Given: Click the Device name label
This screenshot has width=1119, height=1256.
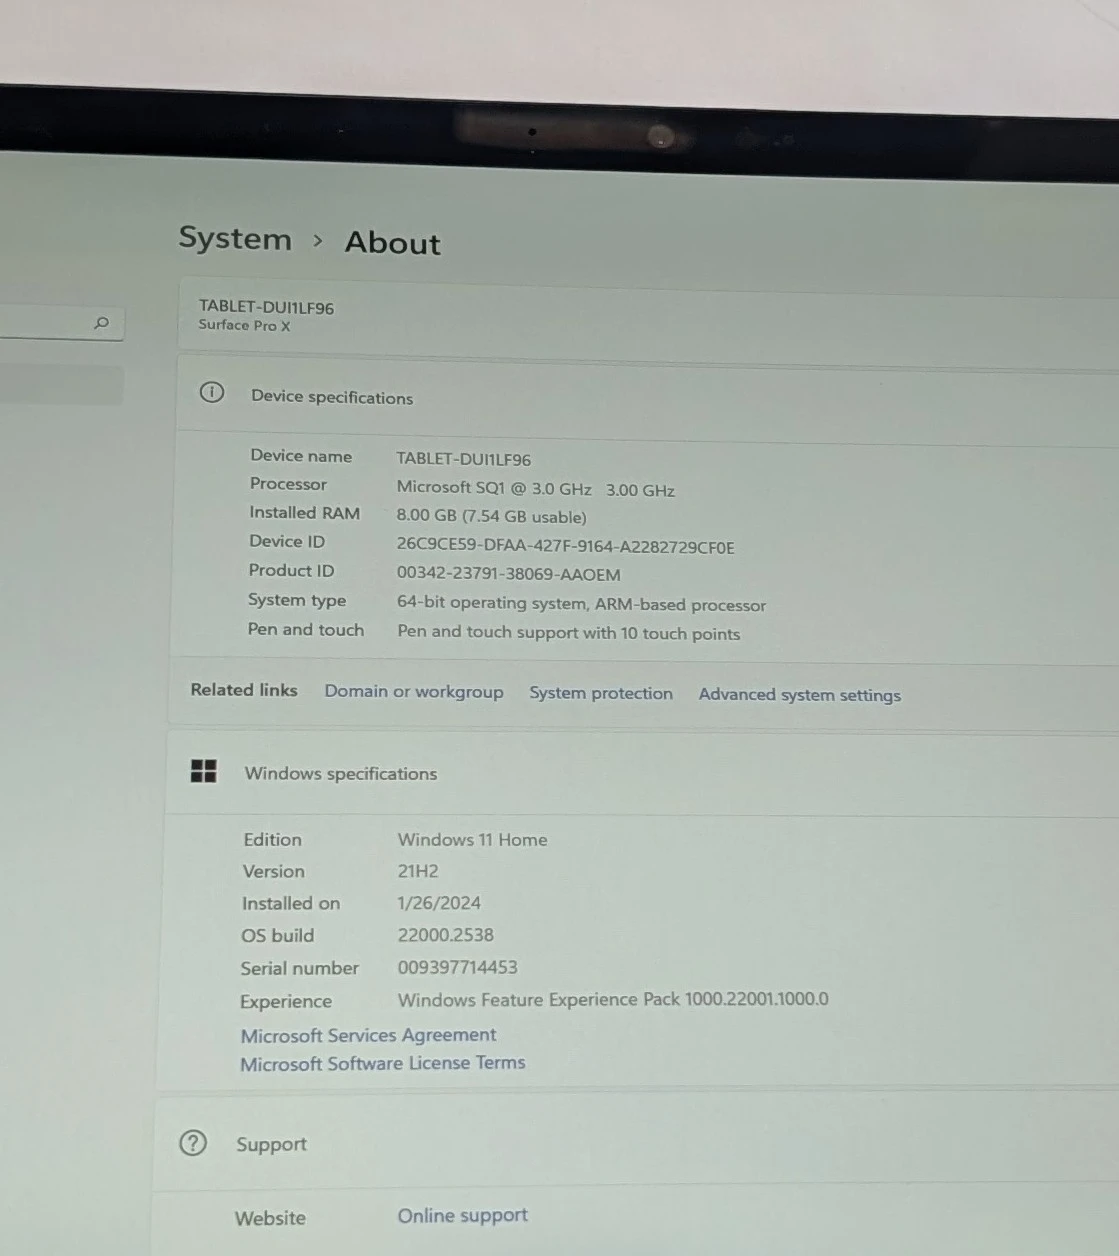Looking at the screenshot, I should [301, 456].
